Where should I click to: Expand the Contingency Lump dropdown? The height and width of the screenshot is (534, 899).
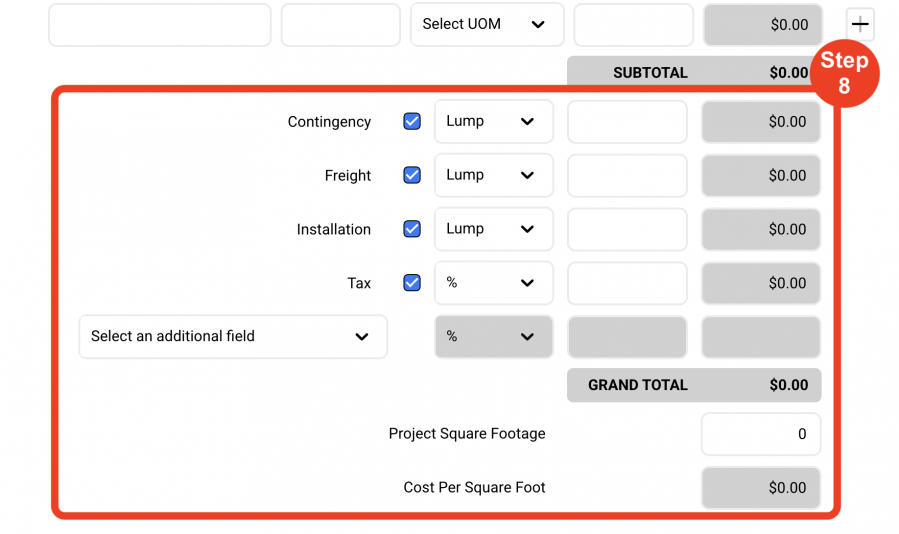point(494,121)
